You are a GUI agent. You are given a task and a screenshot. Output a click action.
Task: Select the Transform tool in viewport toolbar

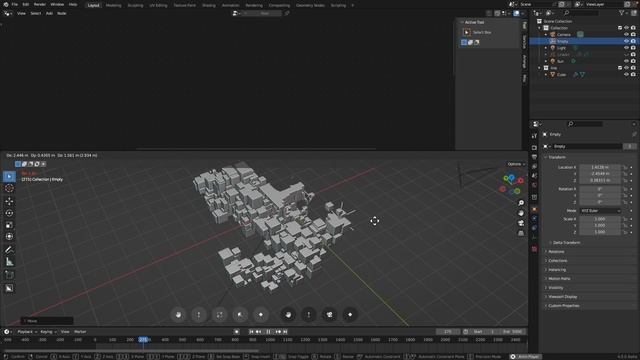(9, 236)
